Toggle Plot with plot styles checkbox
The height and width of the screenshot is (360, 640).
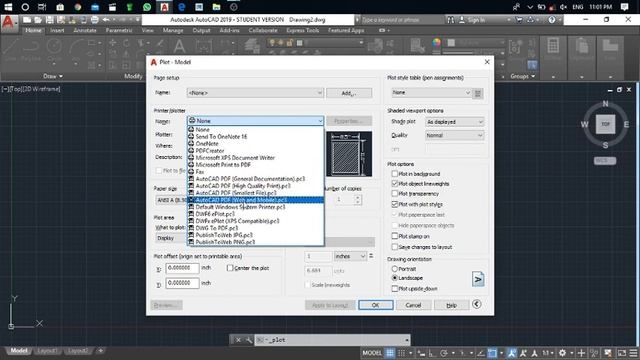395,204
